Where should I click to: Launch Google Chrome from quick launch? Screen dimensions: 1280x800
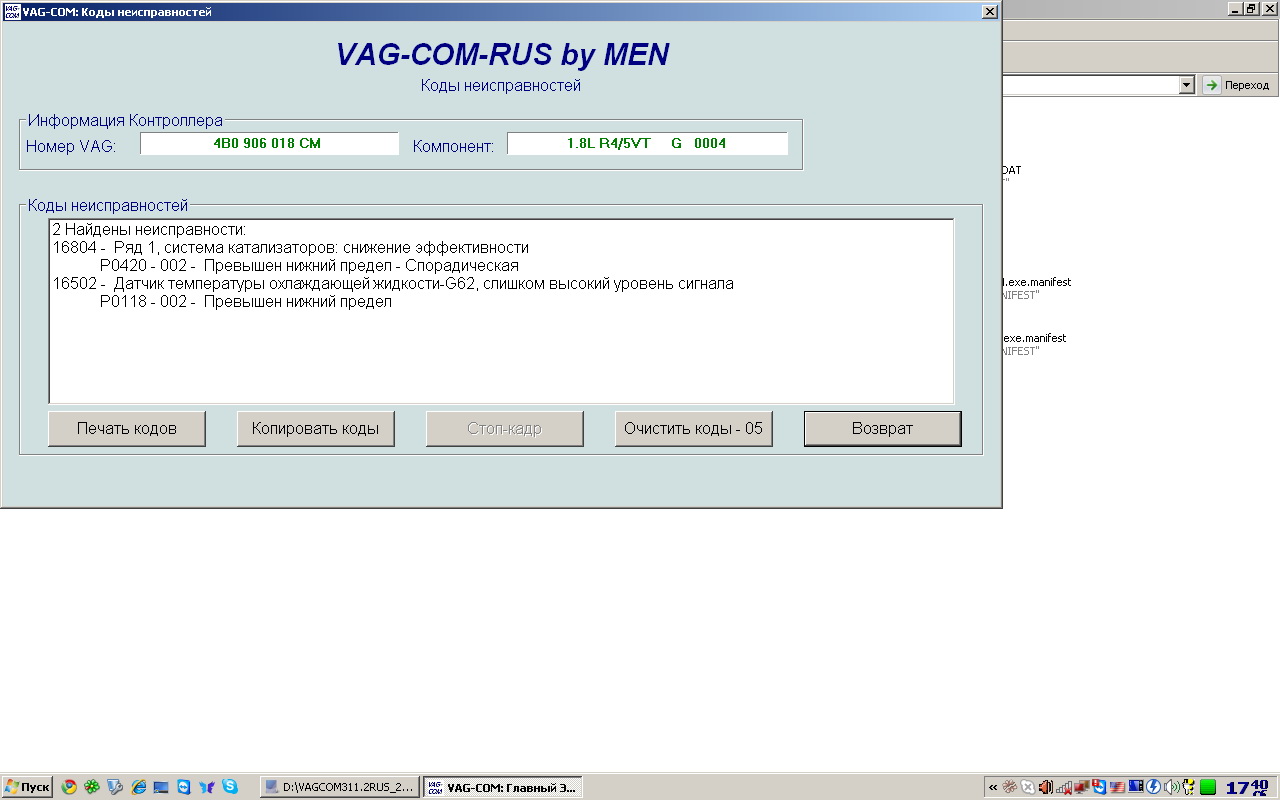click(69, 787)
